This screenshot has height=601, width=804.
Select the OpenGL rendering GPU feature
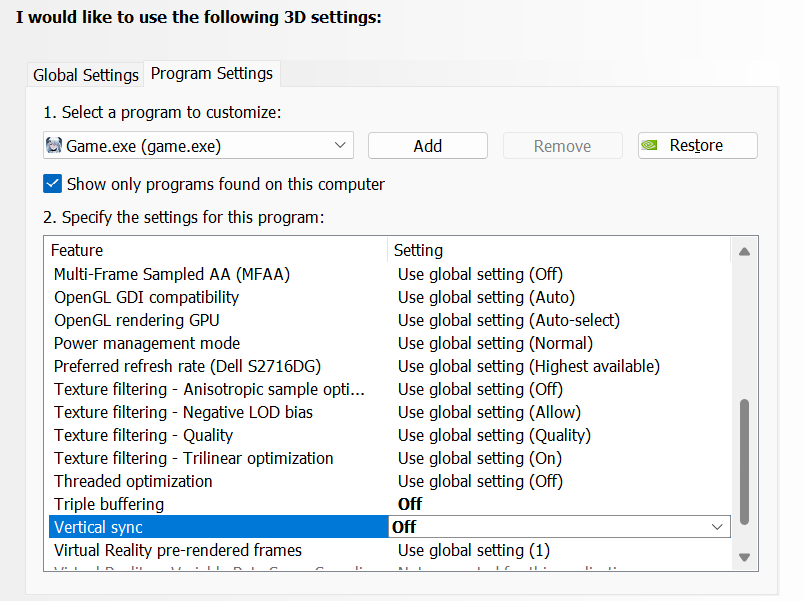point(137,320)
